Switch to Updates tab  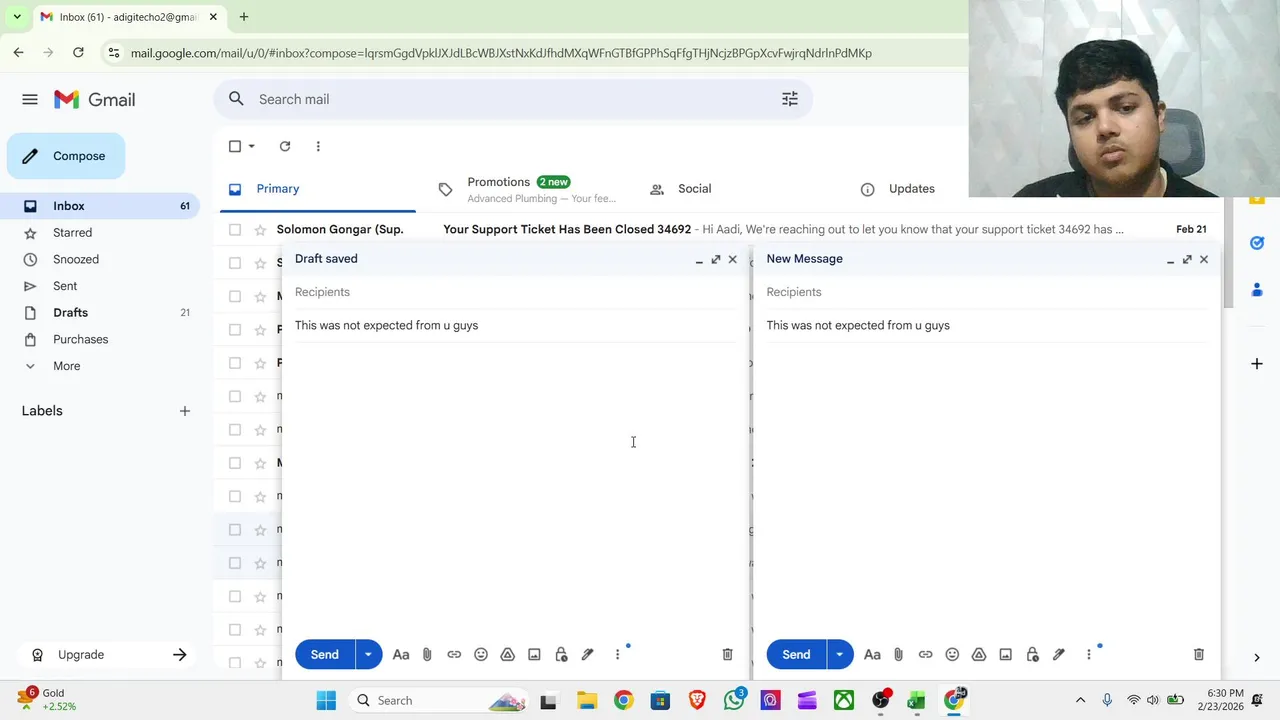pyautogui.click(x=911, y=189)
